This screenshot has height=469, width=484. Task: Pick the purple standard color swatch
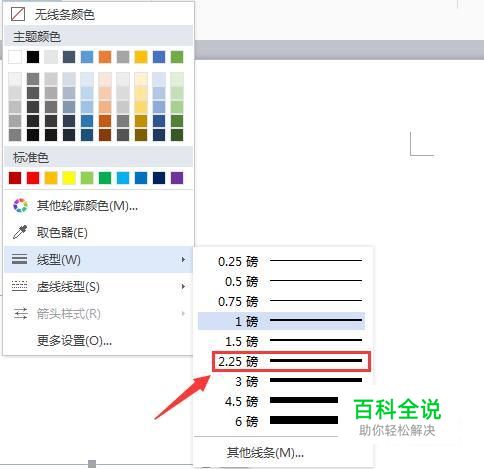pyautogui.click(x=177, y=178)
